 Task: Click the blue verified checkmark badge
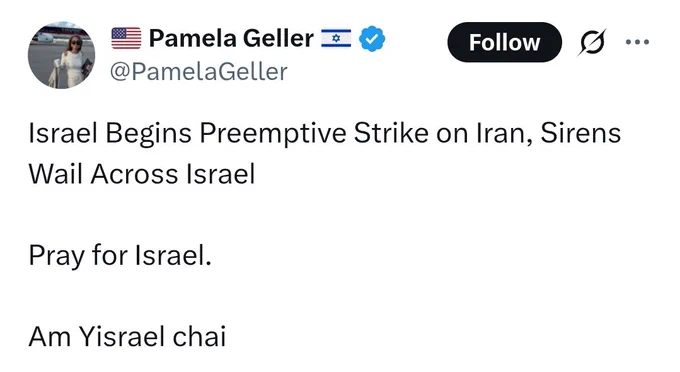[x=372, y=39]
